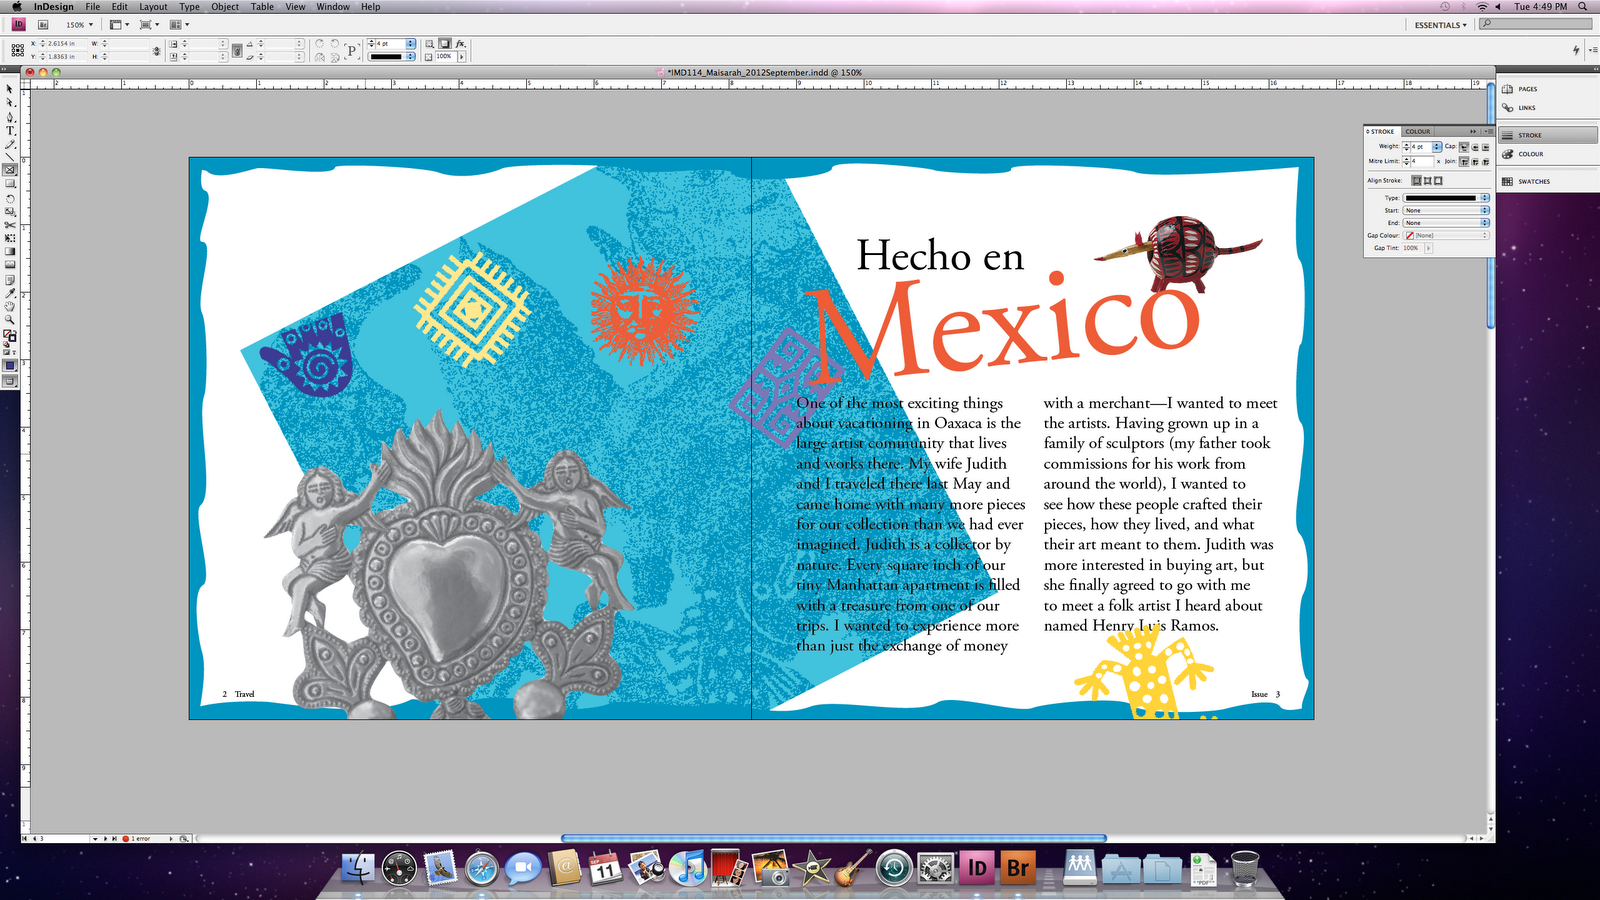Viewport: 1600px width, 900px height.
Task: Open the Arrange Documents dropdown
Action: point(179,25)
